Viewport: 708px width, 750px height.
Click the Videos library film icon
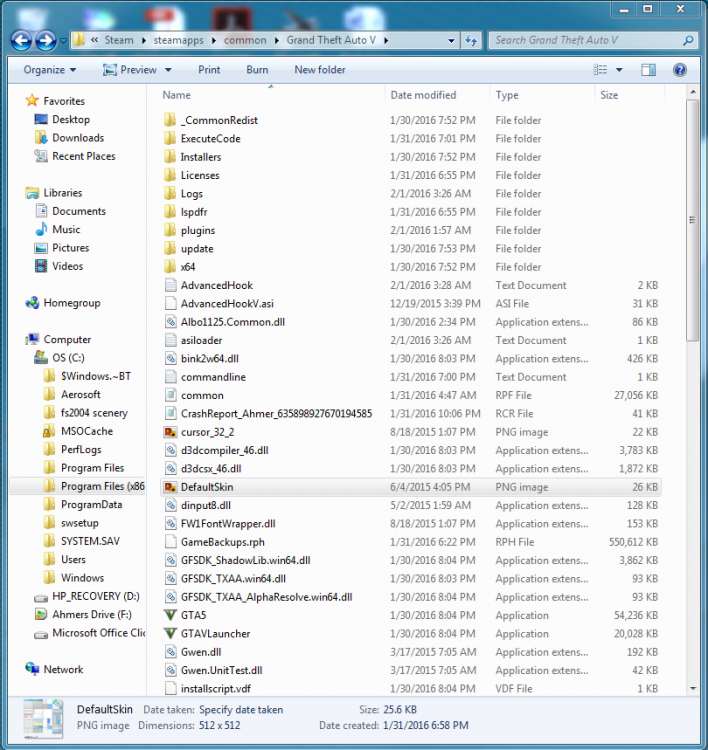pos(41,266)
